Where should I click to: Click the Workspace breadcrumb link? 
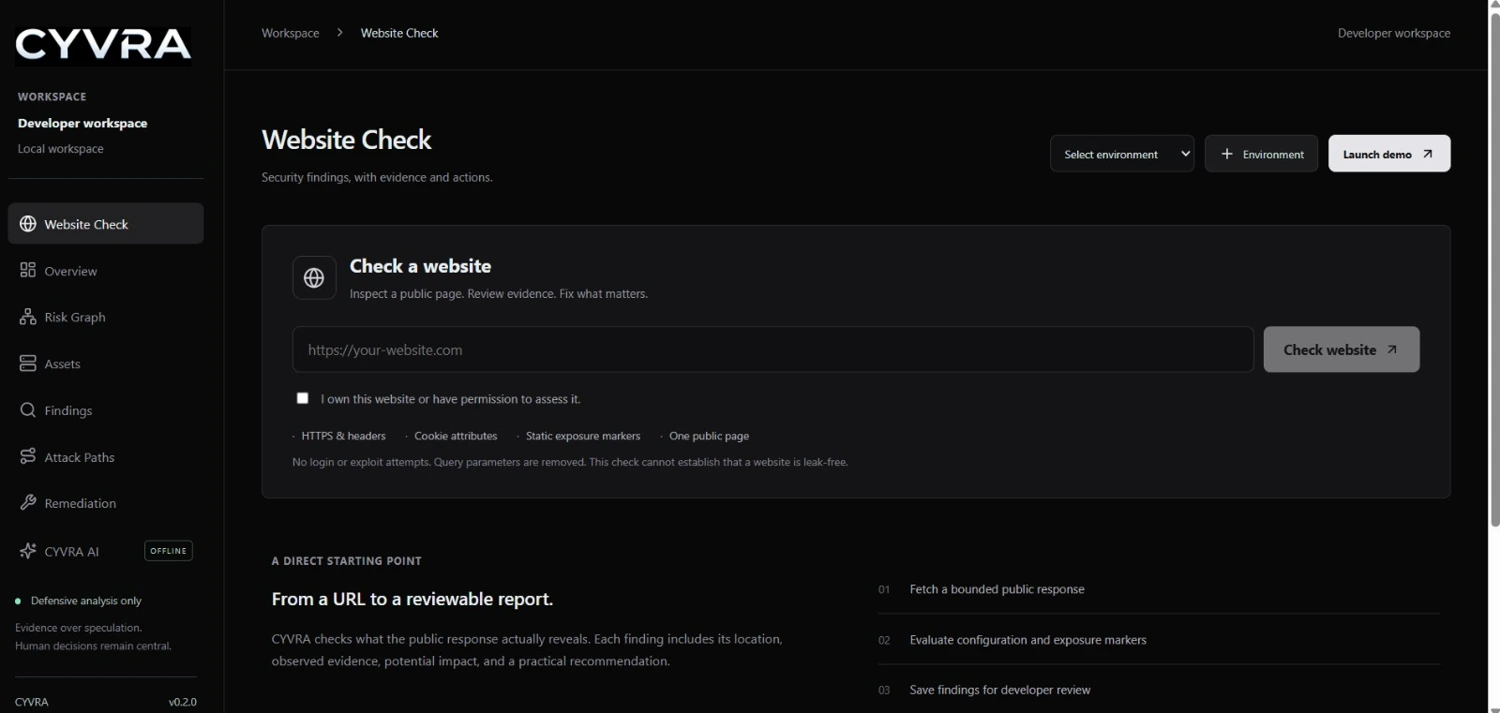290,33
